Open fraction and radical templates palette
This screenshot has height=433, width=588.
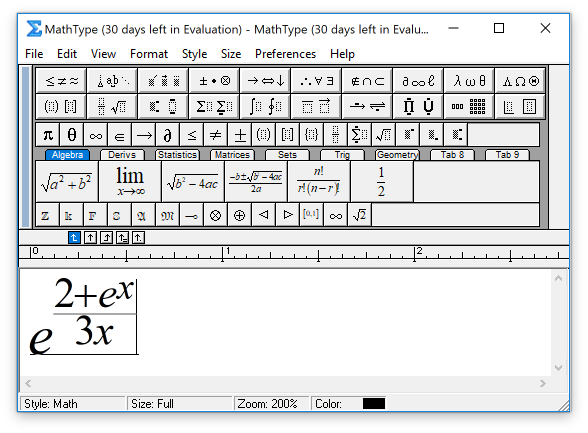112,106
